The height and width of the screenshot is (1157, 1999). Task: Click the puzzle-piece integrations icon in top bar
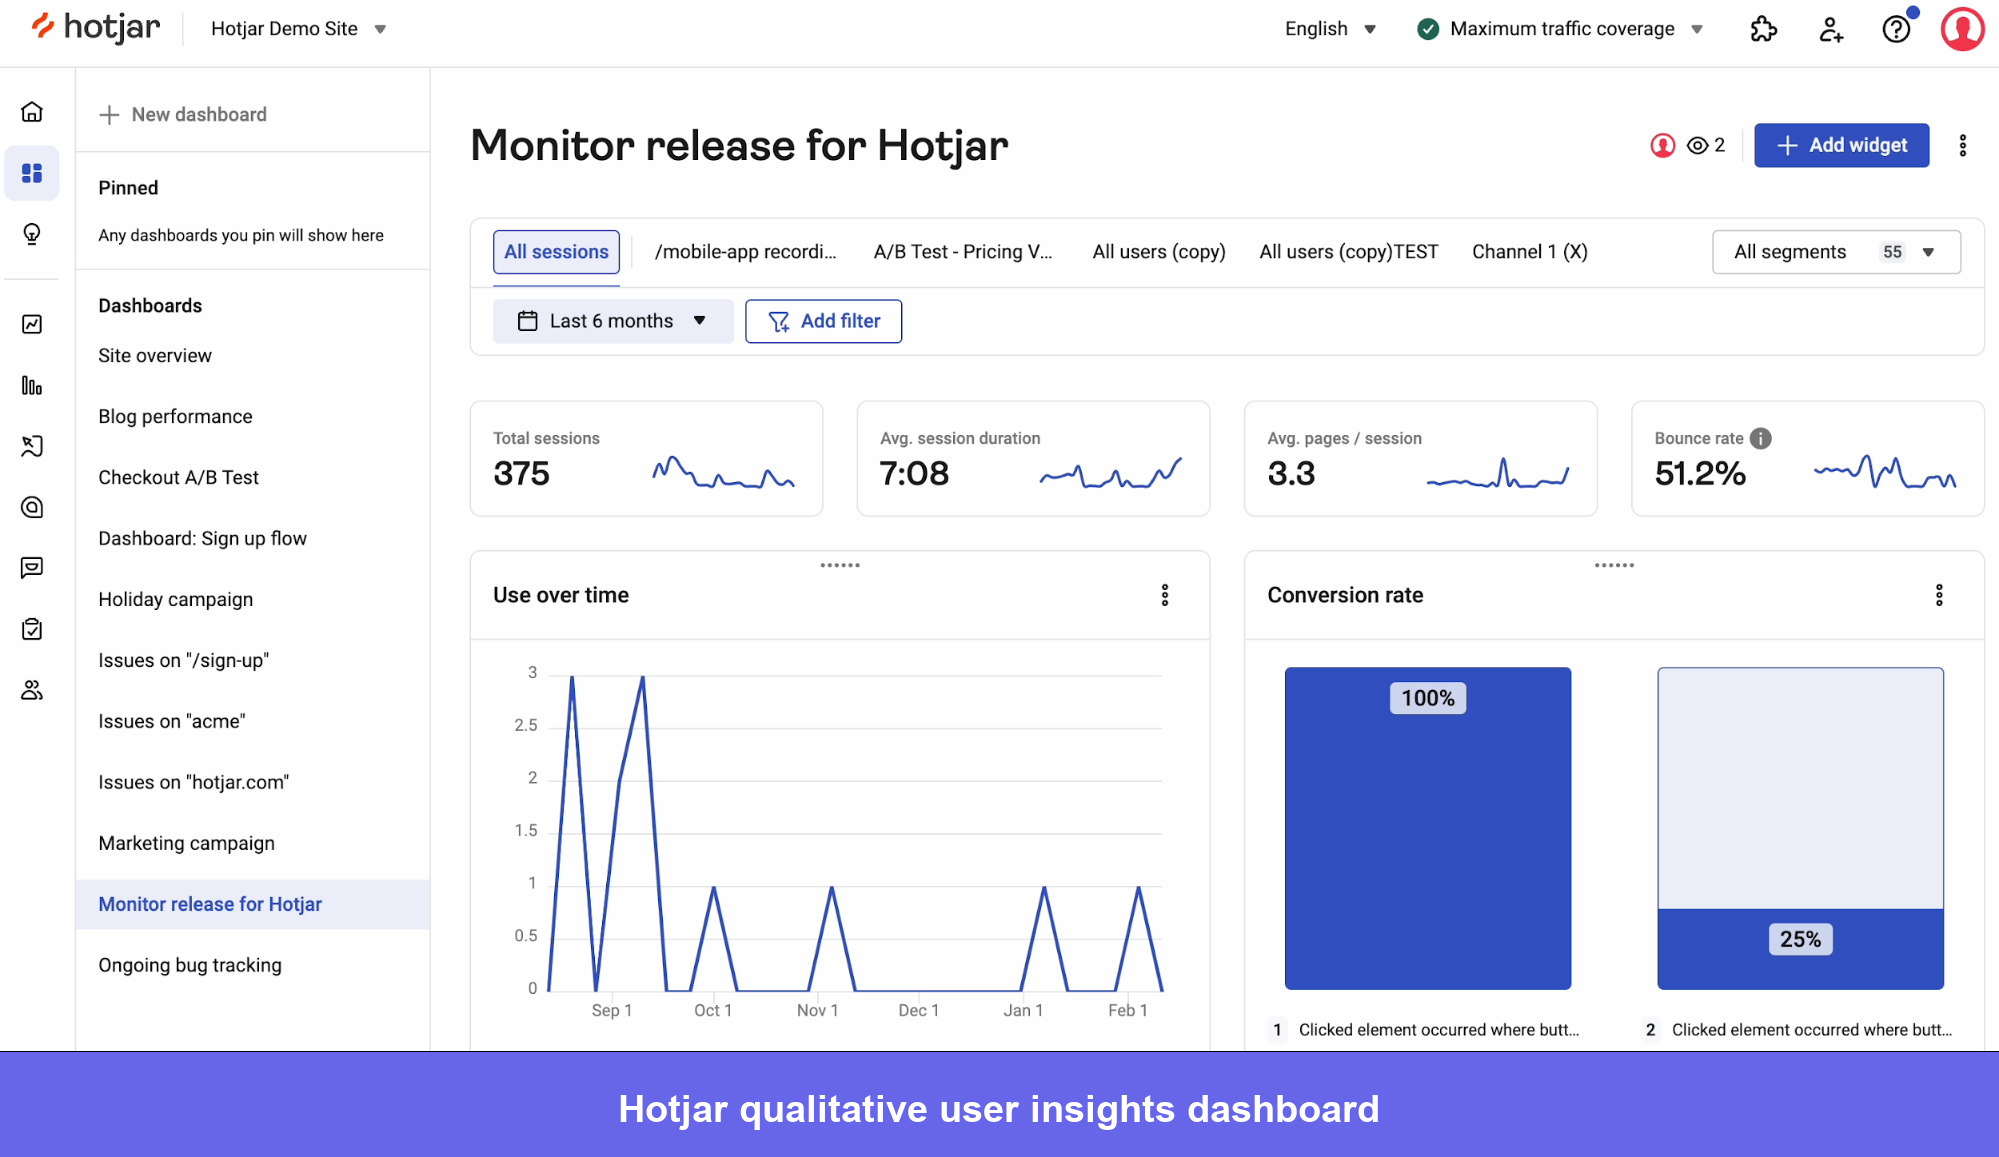point(1764,29)
